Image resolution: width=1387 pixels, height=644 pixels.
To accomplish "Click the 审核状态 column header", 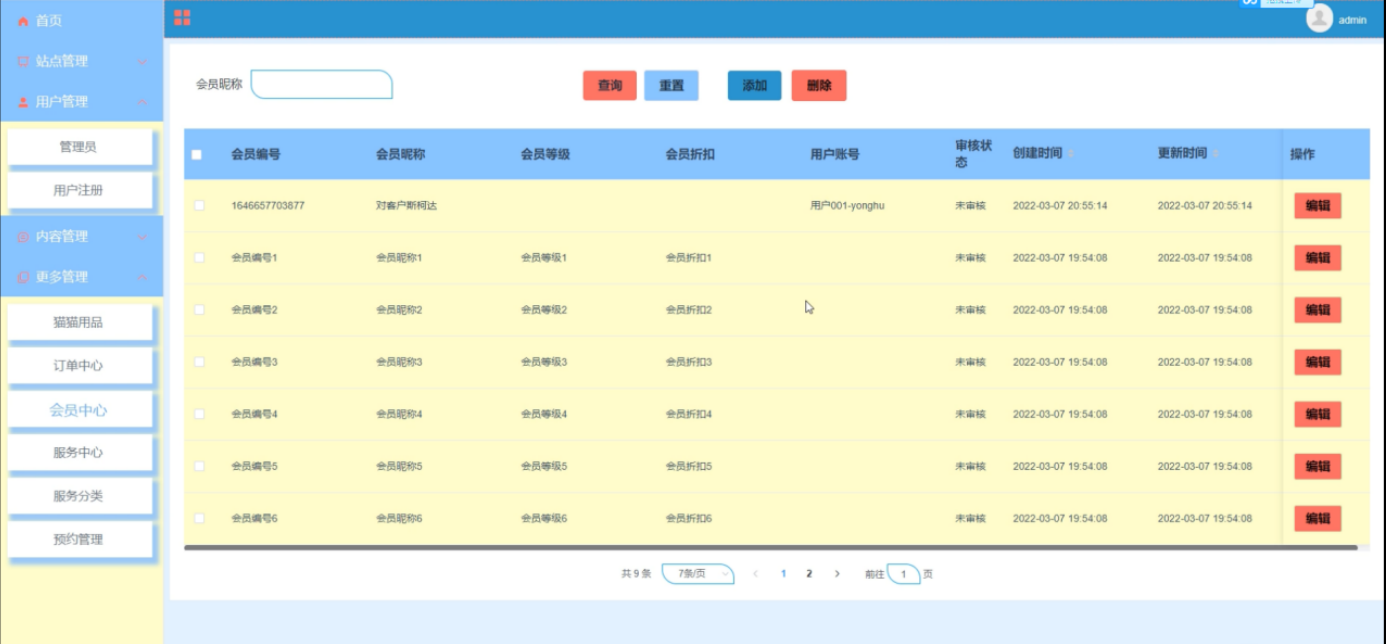I will click(973, 154).
